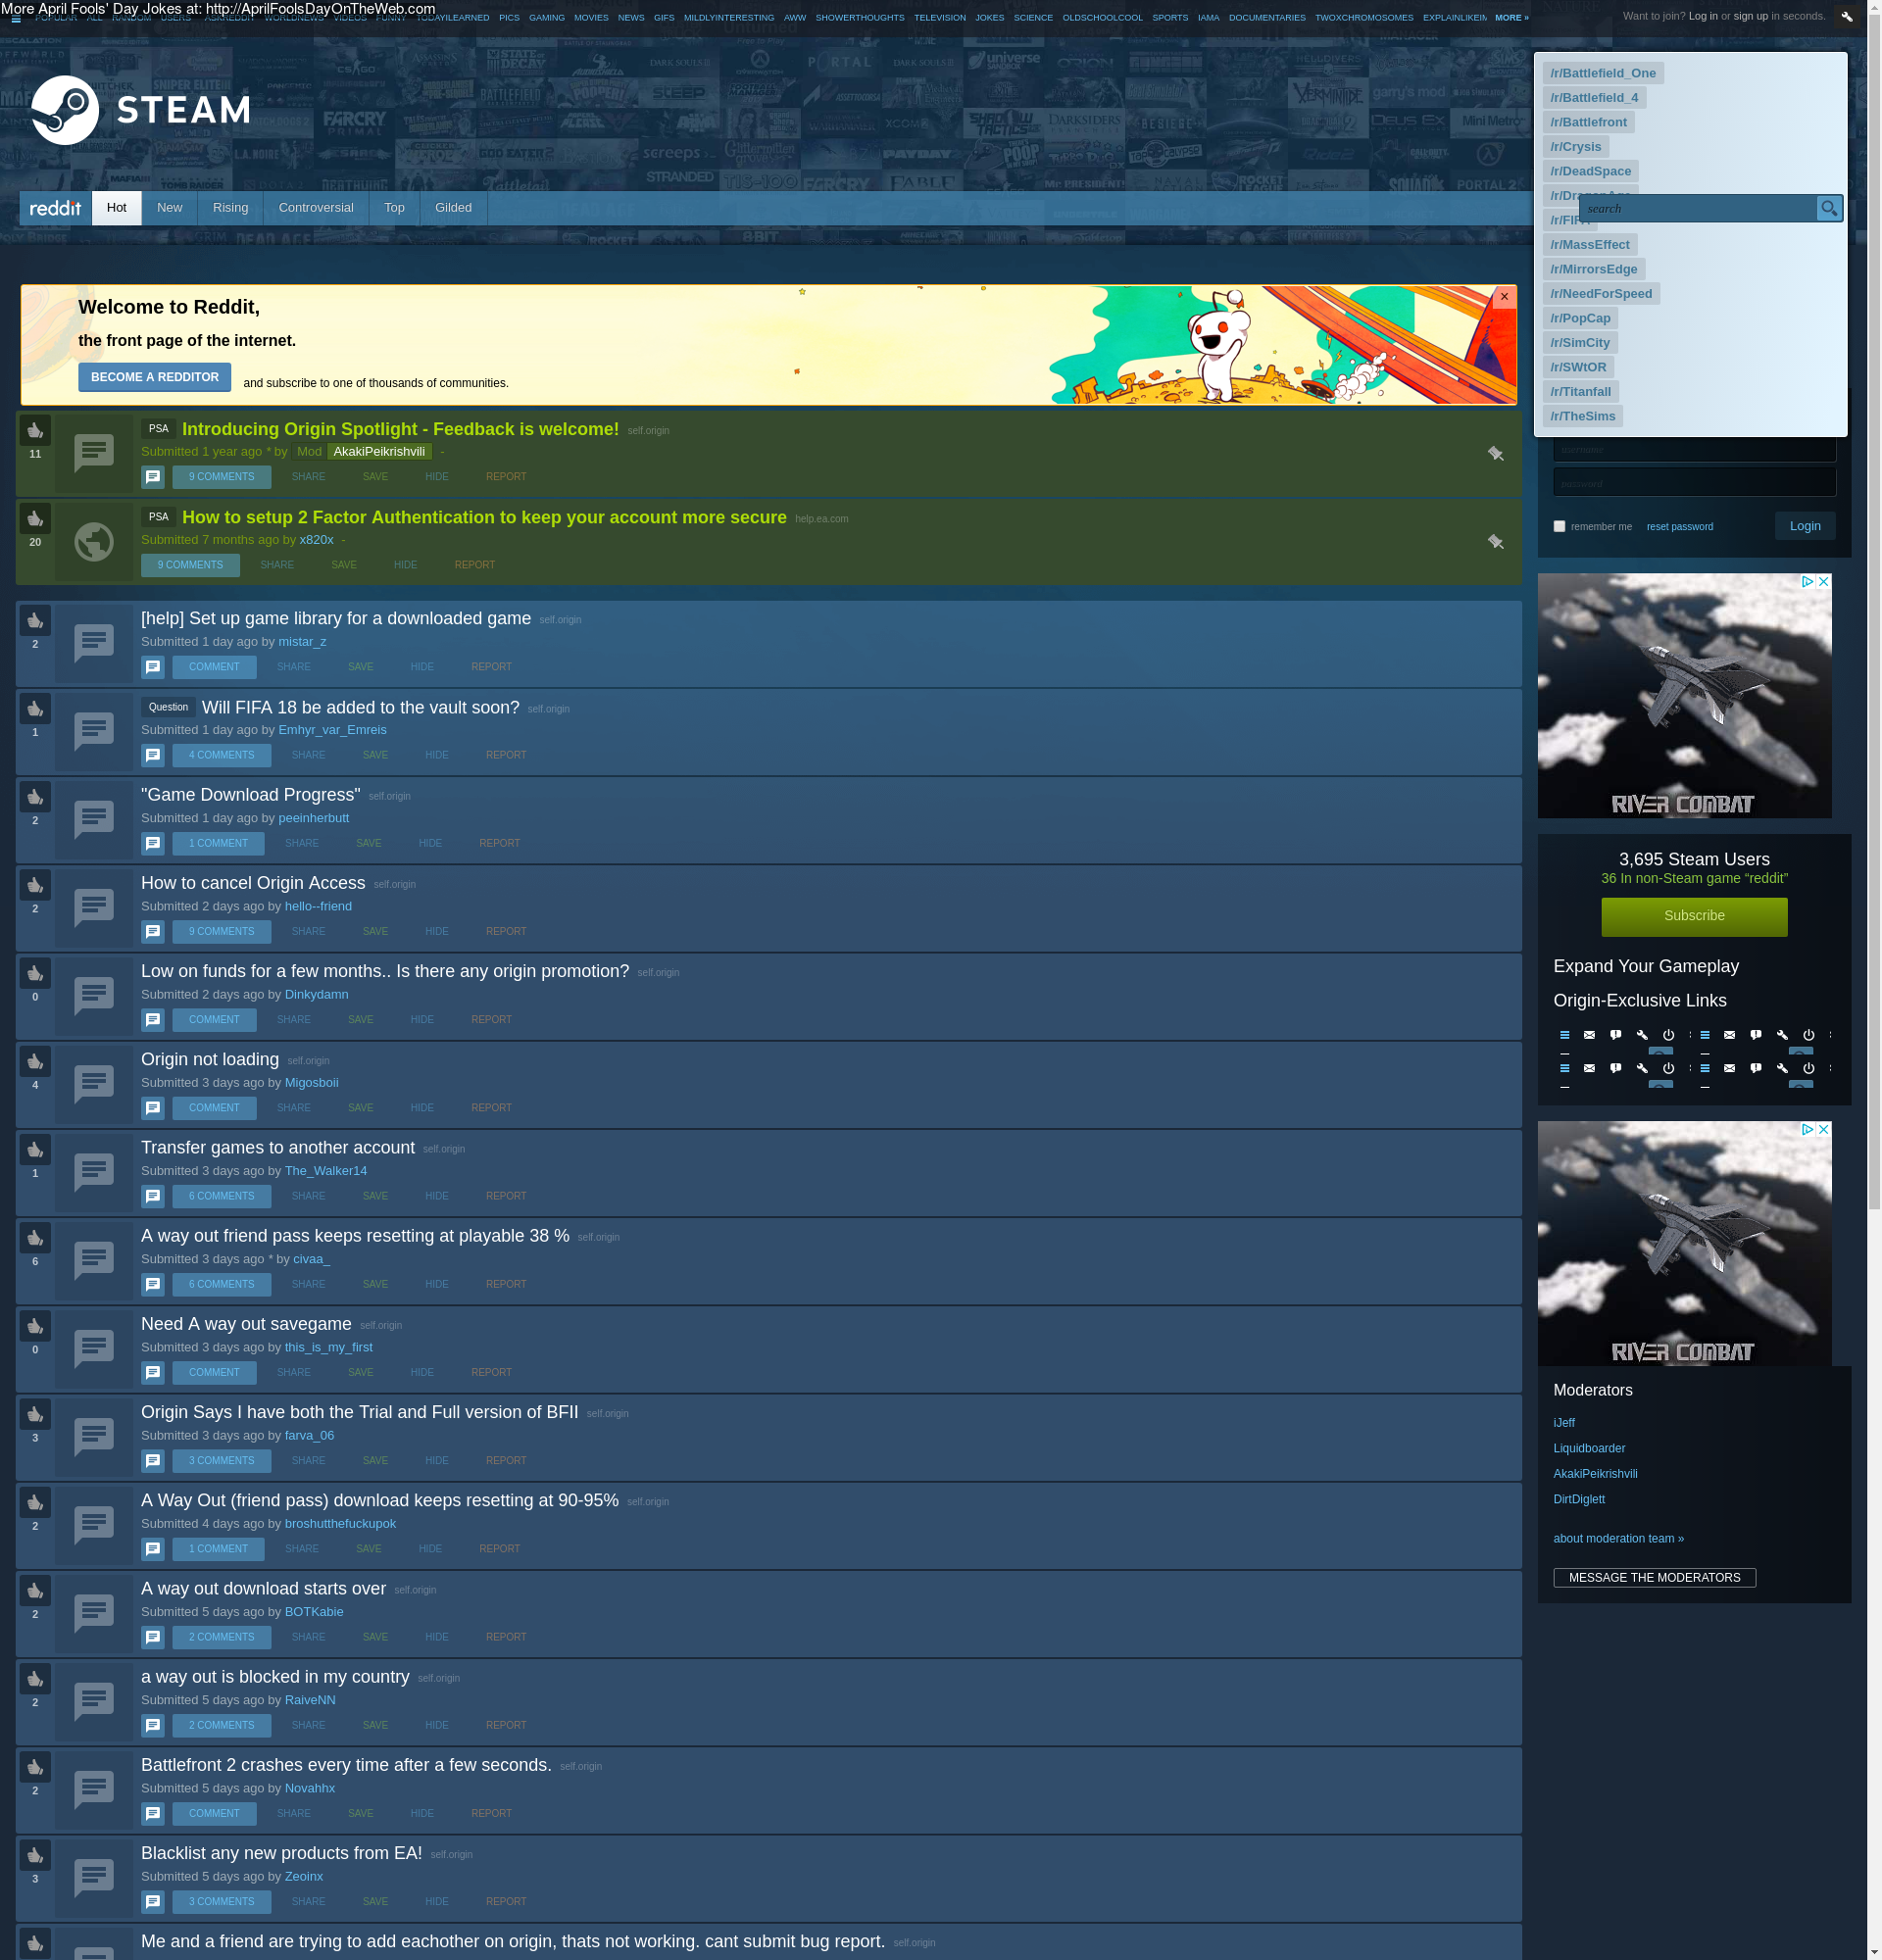
Task: Open globe link thumbnail of 2 Factor post
Action: point(94,542)
